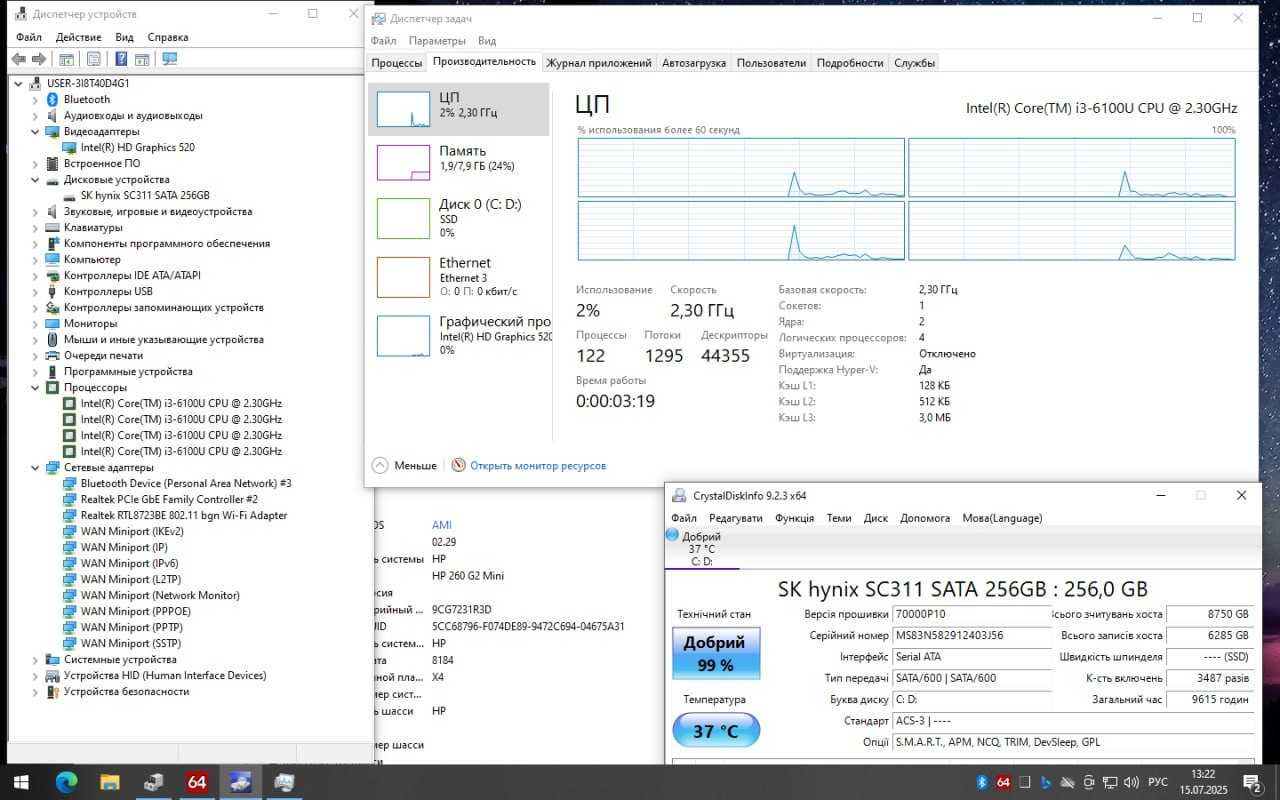Select the Memory graph in Task Manager sidebar
The image size is (1280, 800).
click(403, 163)
